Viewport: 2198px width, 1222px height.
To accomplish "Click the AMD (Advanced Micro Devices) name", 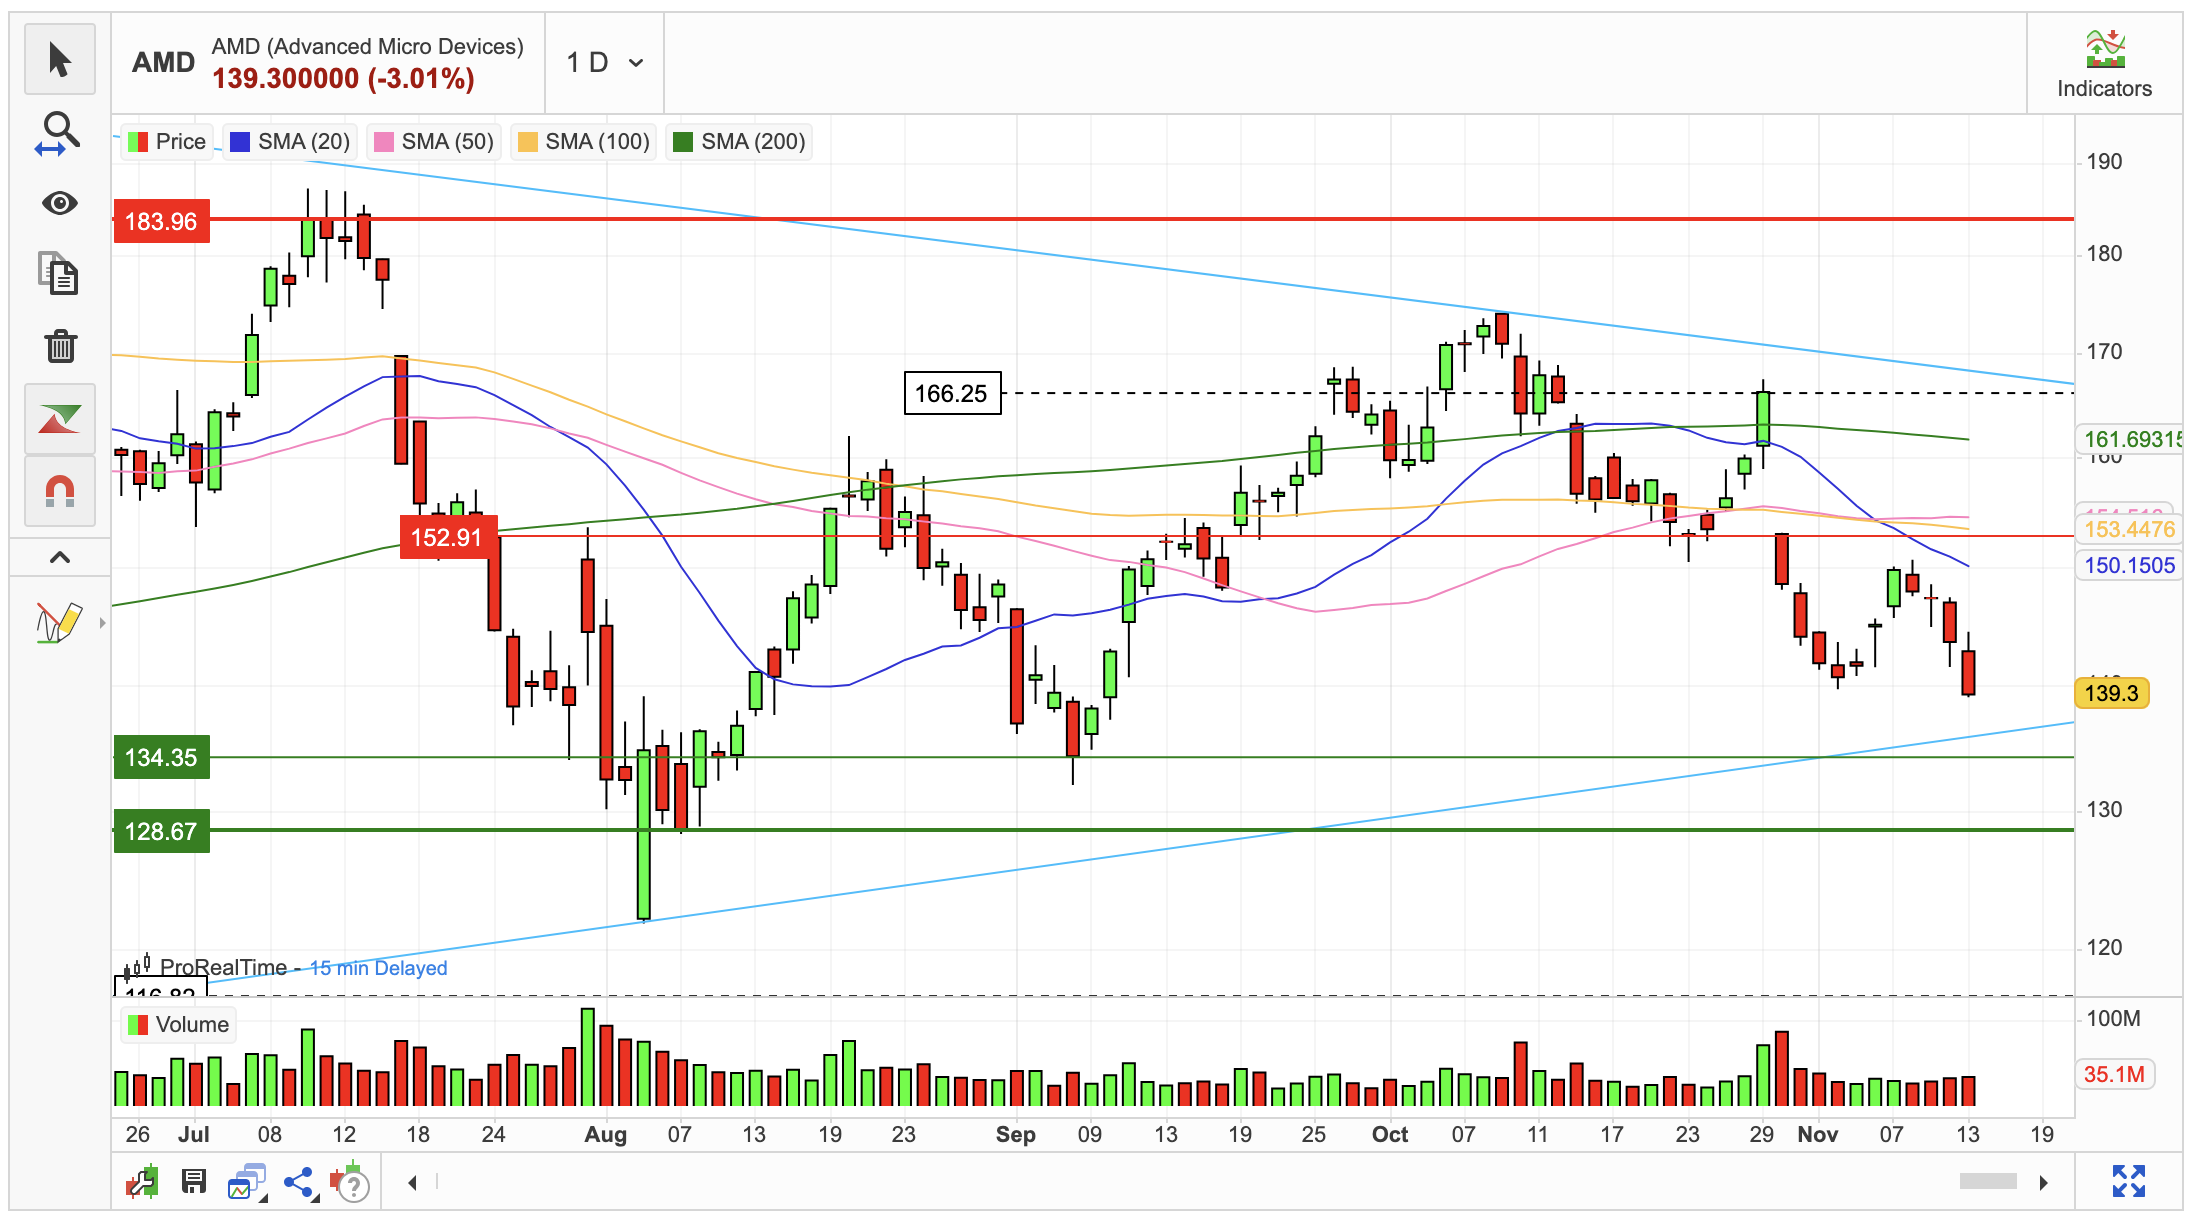I will click(367, 47).
